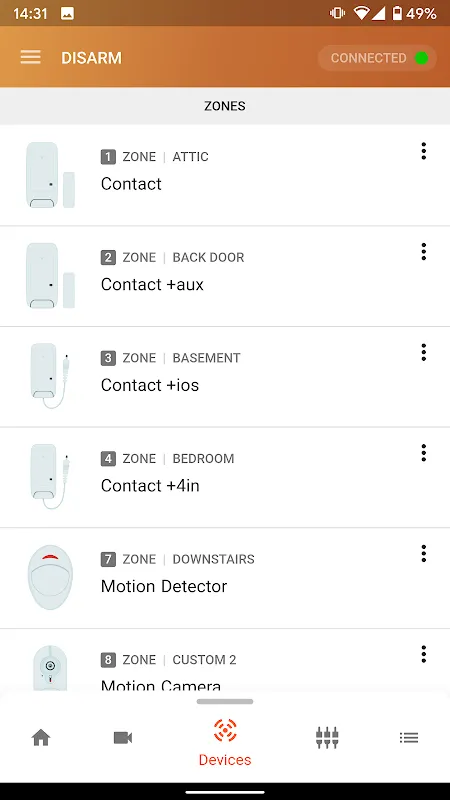Select the Attic door contact sensor image

click(x=51, y=175)
